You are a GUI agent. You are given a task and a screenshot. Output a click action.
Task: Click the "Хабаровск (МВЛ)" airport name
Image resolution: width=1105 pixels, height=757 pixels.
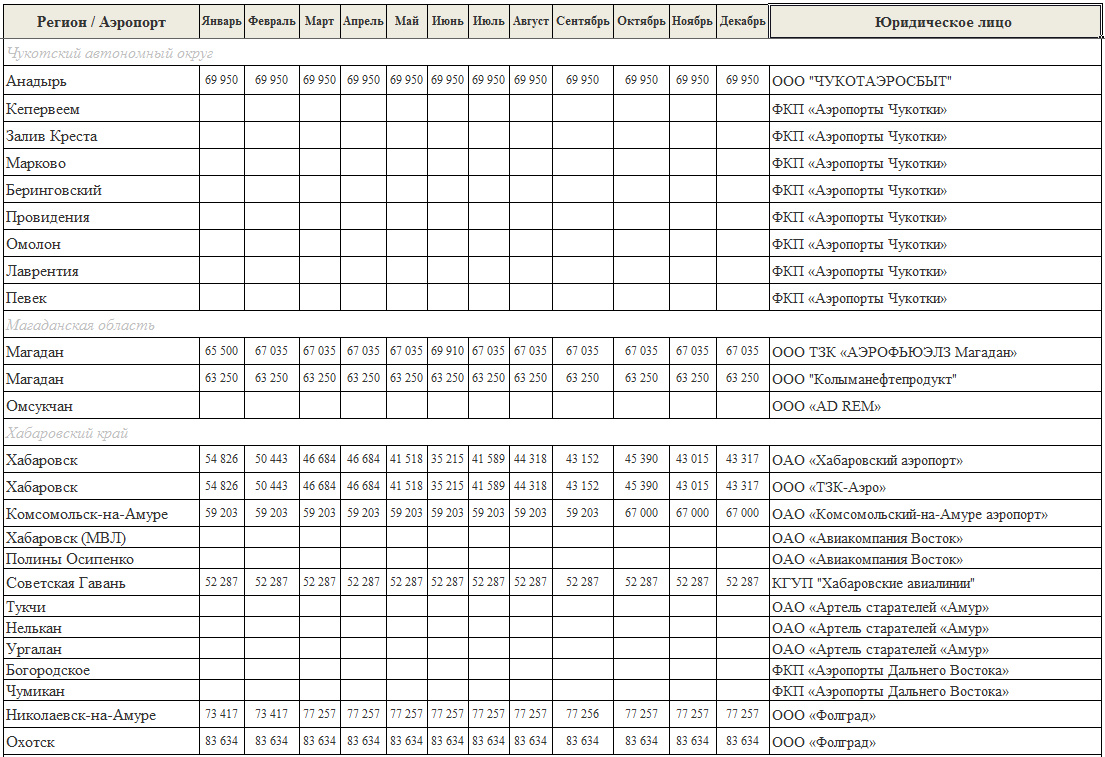click(x=66, y=538)
